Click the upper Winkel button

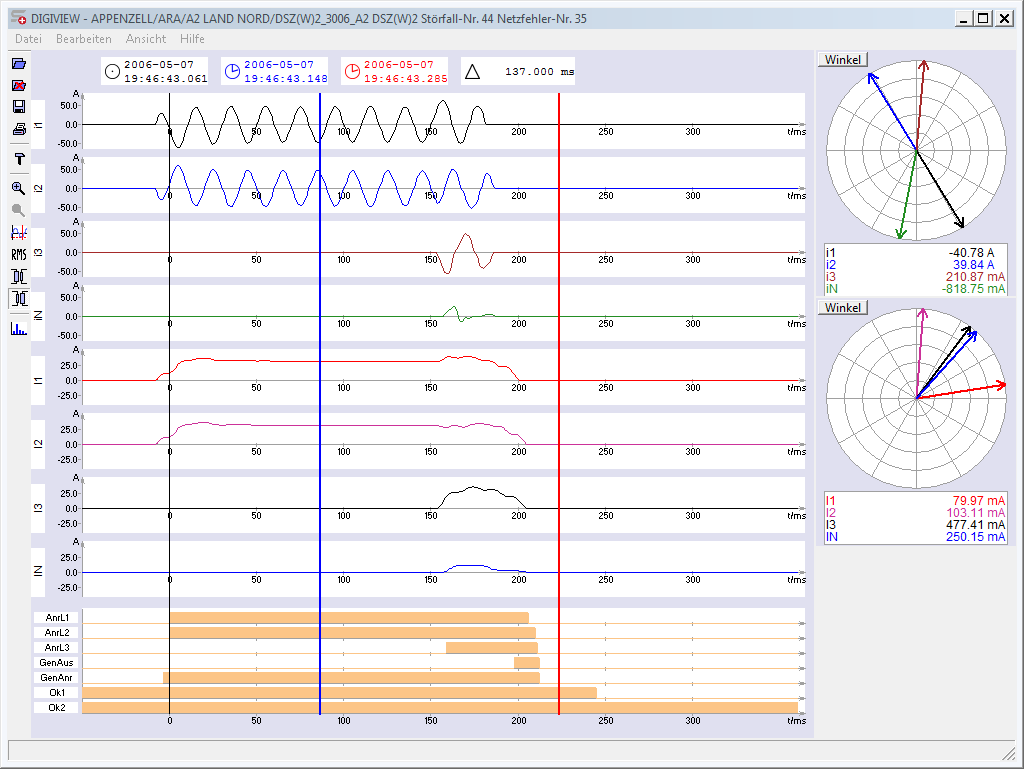coord(843,59)
